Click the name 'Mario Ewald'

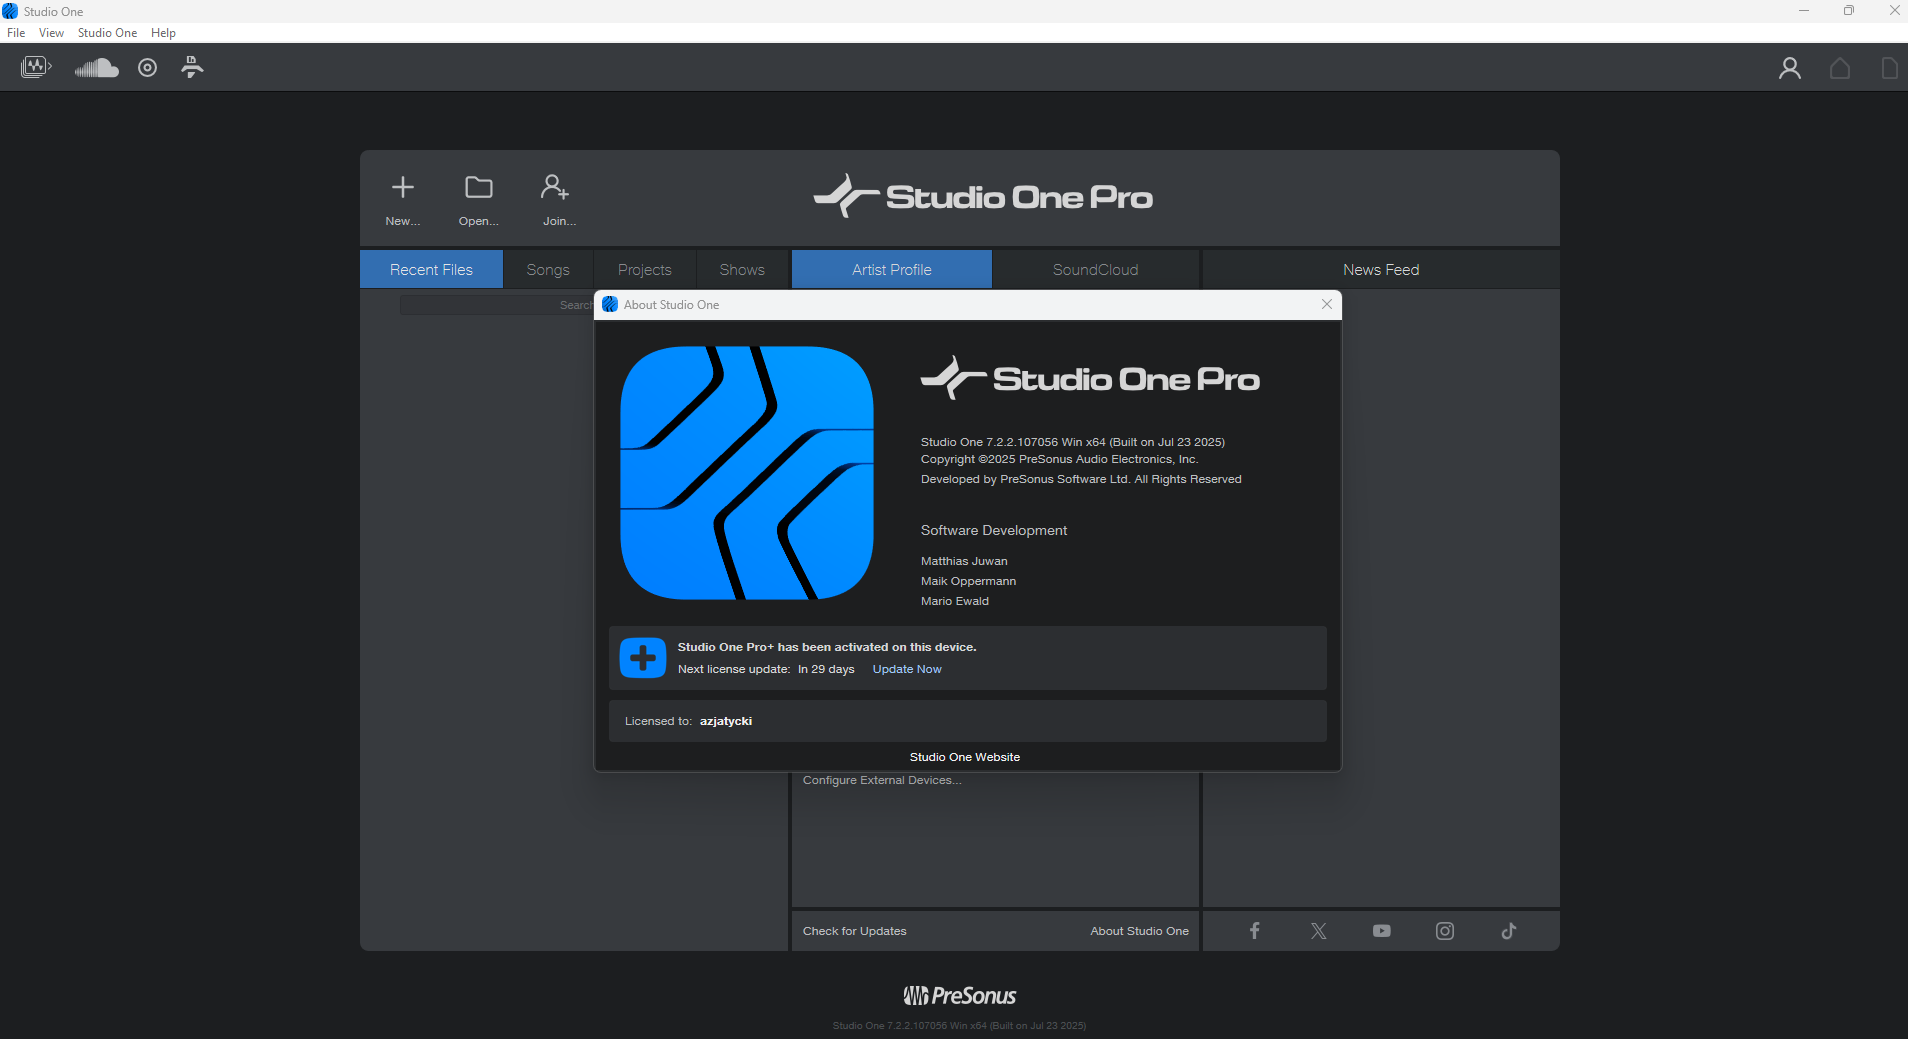955,601
